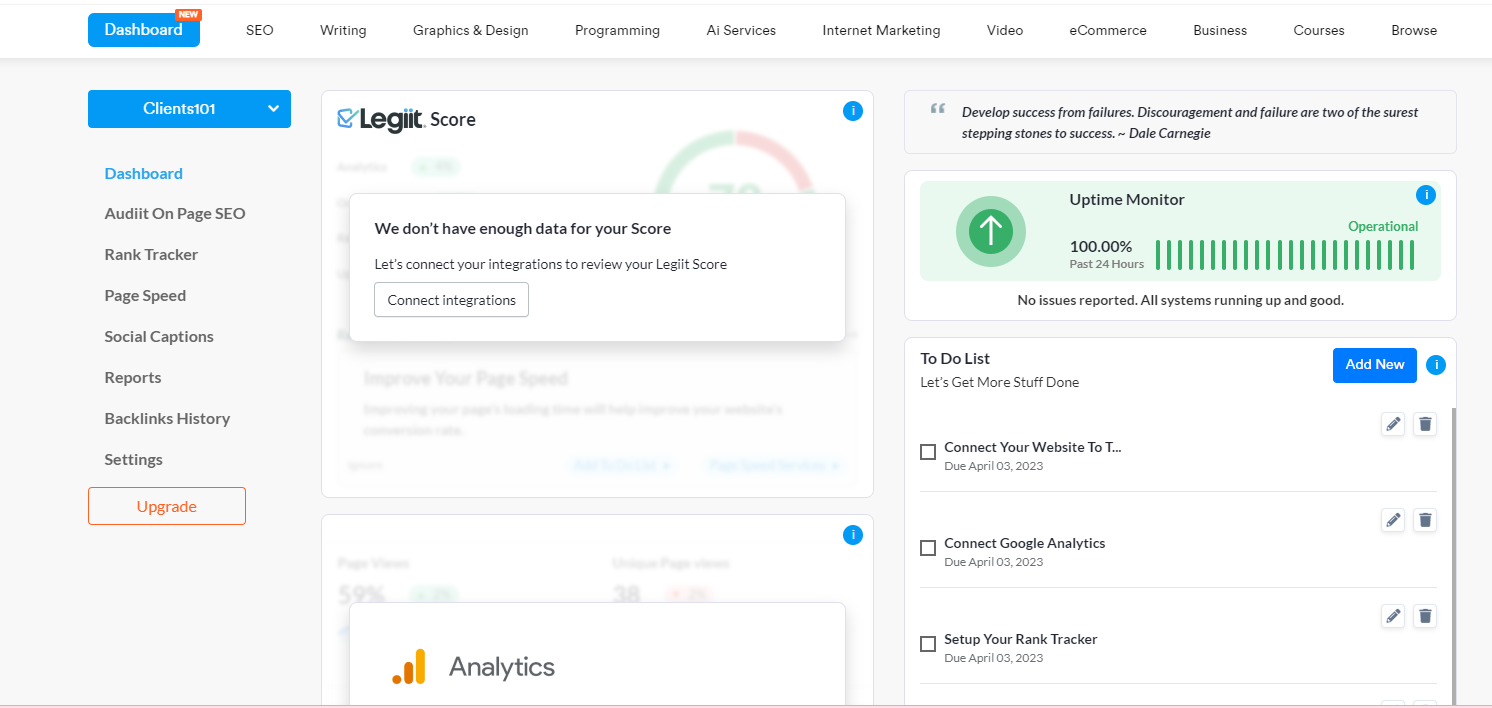The height and width of the screenshot is (708, 1492).
Task: Open the Writing menu
Action: (x=343, y=30)
